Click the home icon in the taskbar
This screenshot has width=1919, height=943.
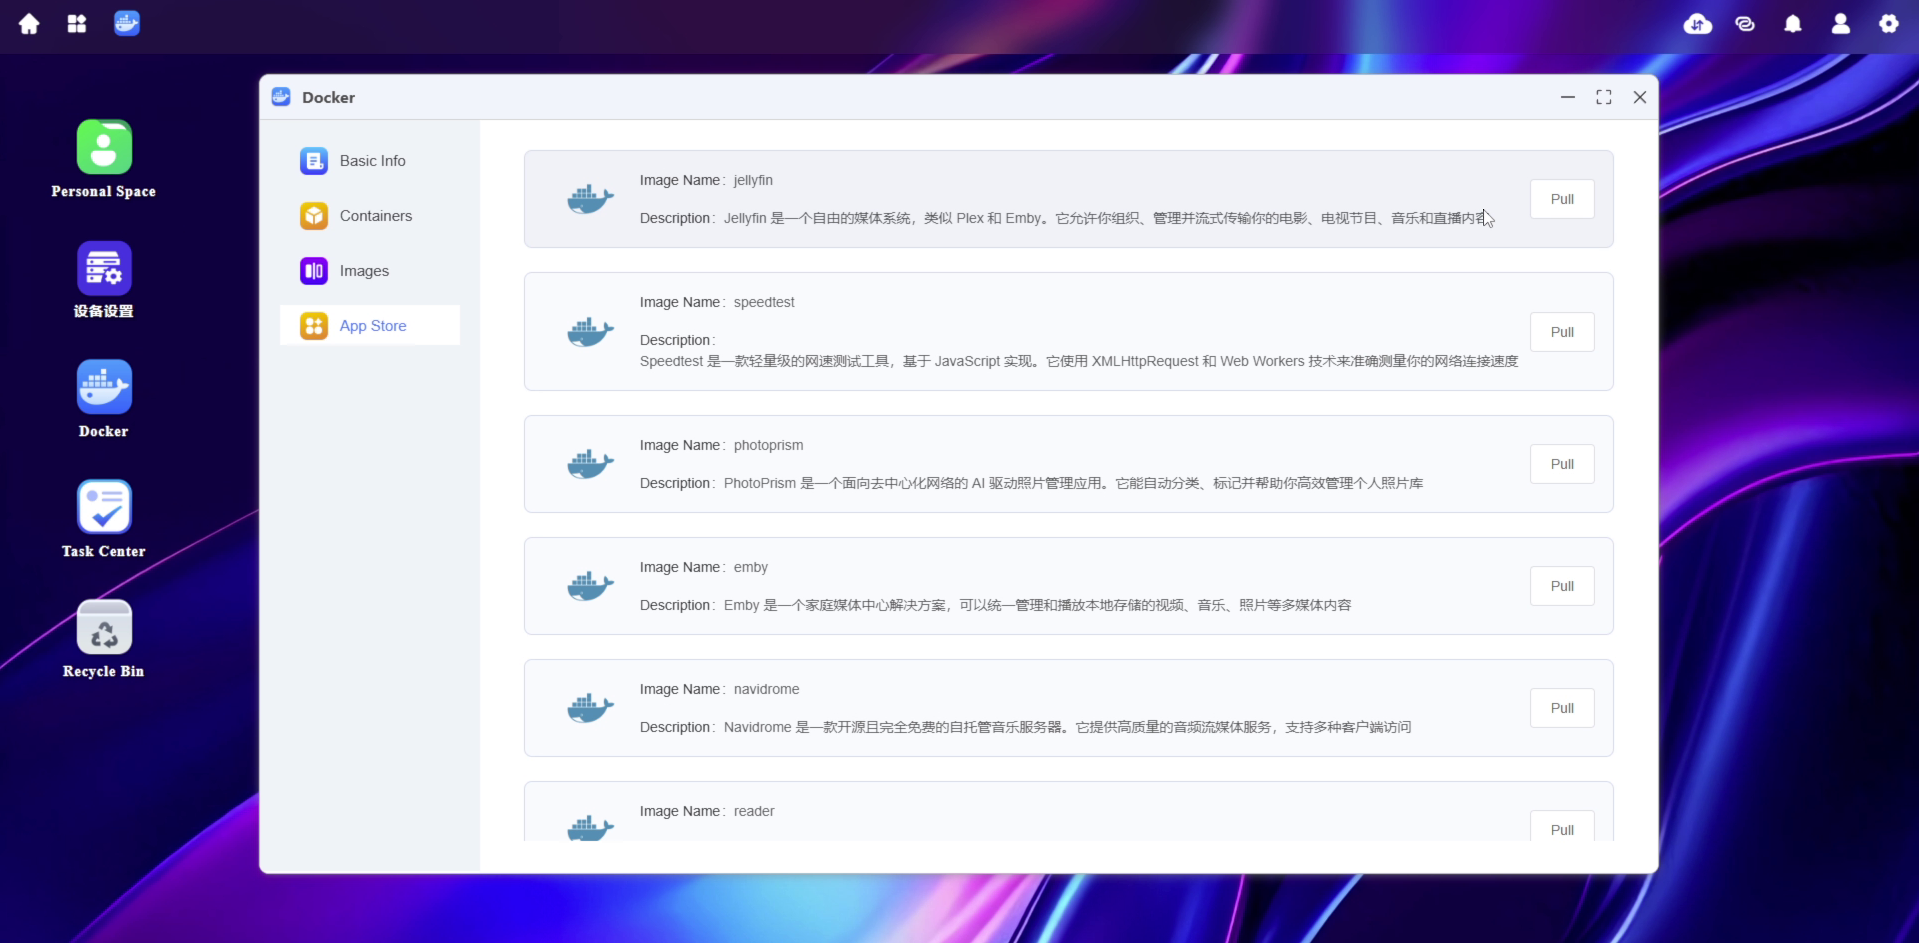(29, 23)
